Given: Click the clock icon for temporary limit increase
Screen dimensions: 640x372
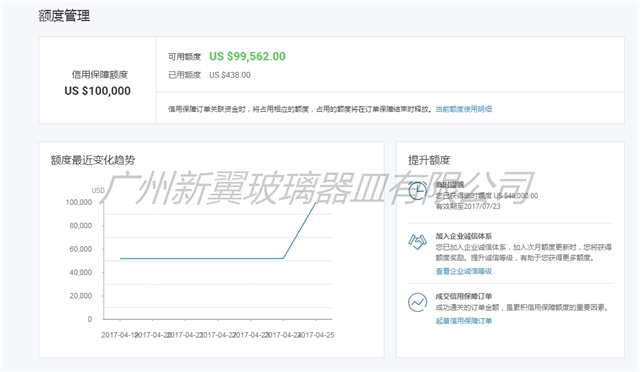Looking at the screenshot, I should pos(417,190).
